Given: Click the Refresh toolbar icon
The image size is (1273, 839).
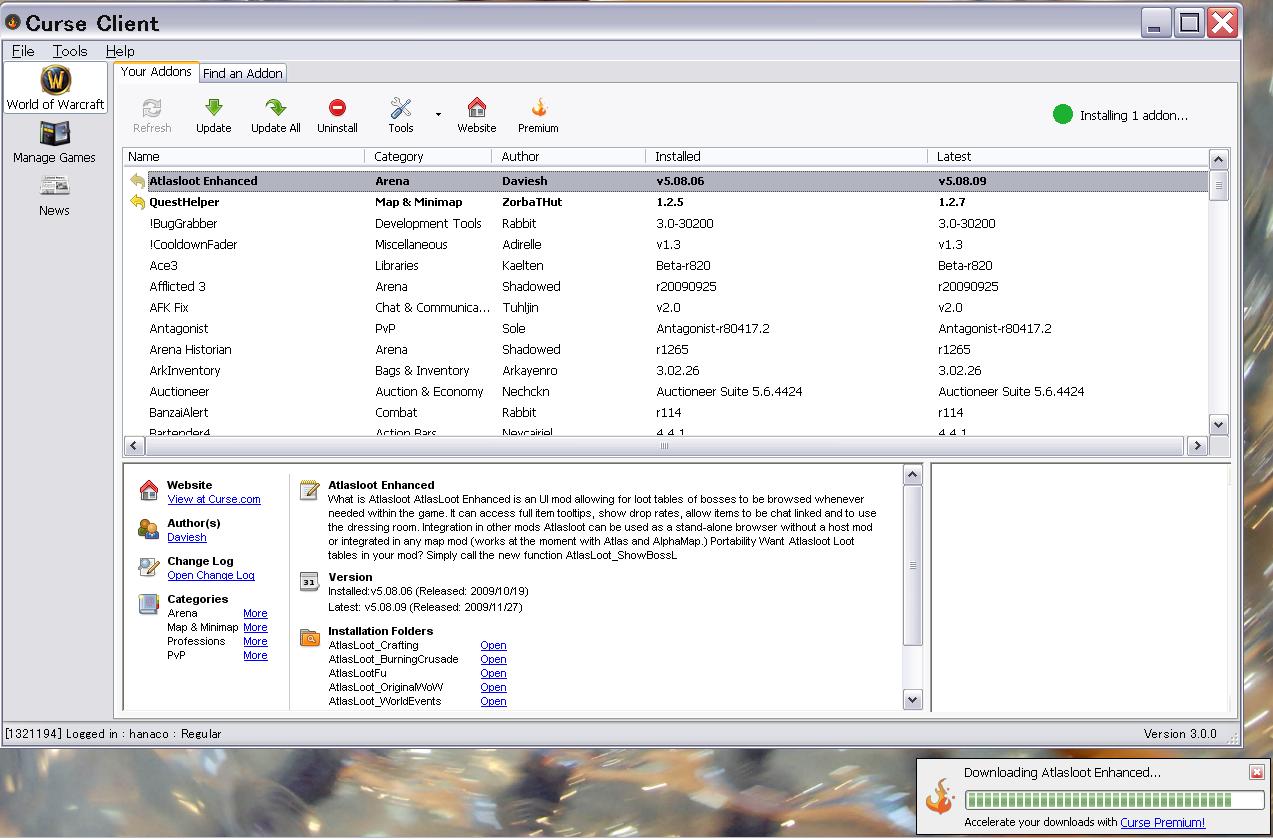Looking at the screenshot, I should coord(152,108).
